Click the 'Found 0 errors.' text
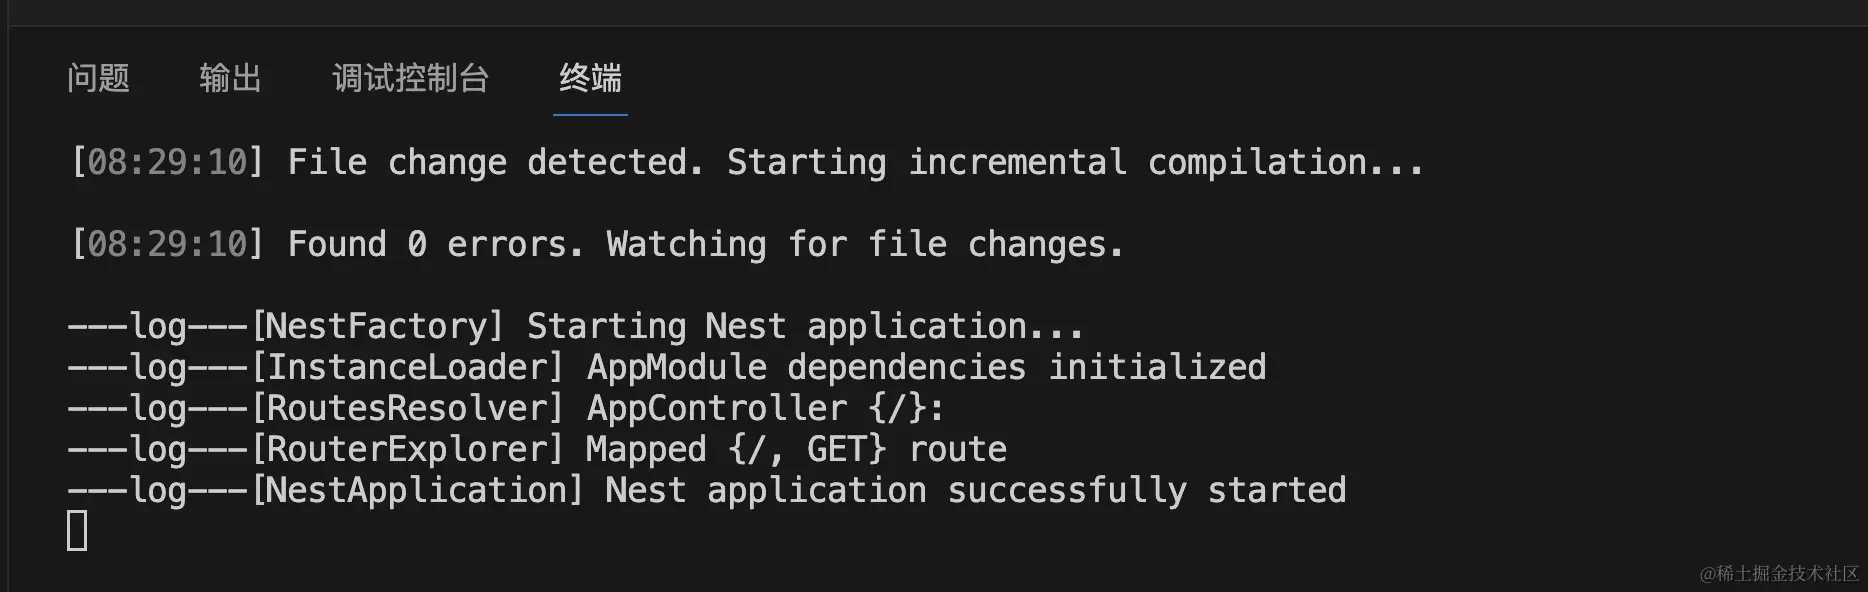The width and height of the screenshot is (1868, 592). pos(436,244)
